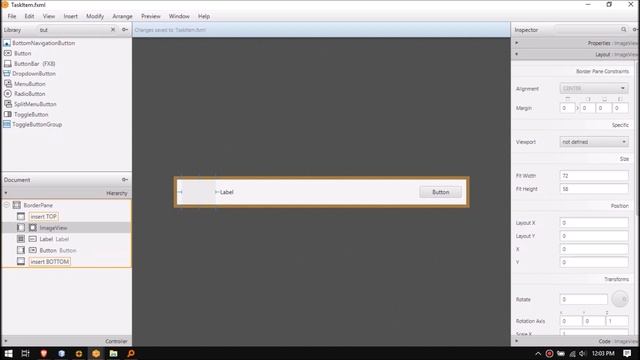Image resolution: width=640 pixels, height=360 pixels.
Task: Expand the Code section in Inspector
Action: (517, 341)
